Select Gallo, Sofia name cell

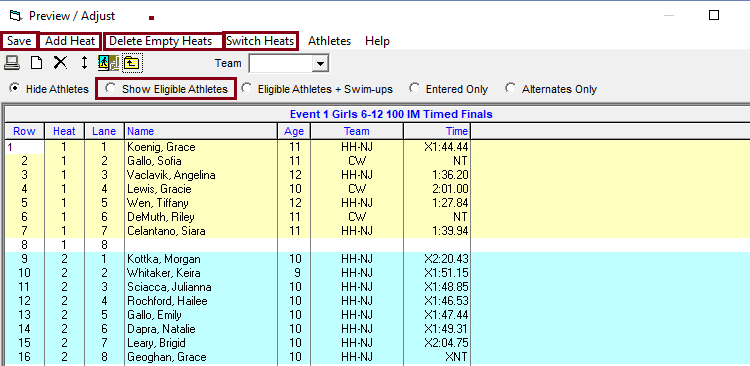coord(201,161)
